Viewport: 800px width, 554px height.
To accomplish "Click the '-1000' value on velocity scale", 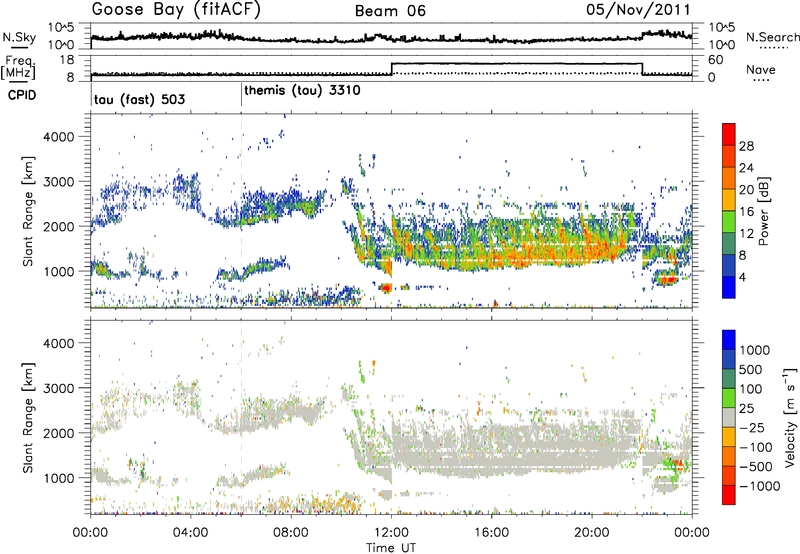I will point(759,486).
